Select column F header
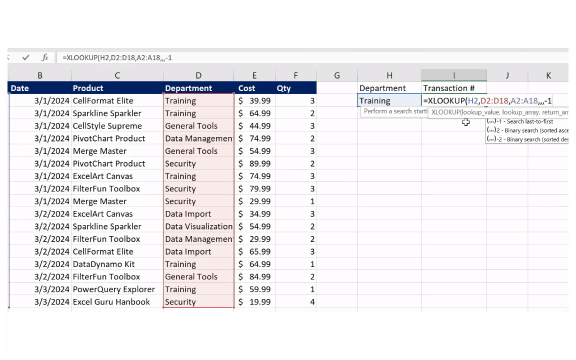 pyautogui.click(x=296, y=75)
